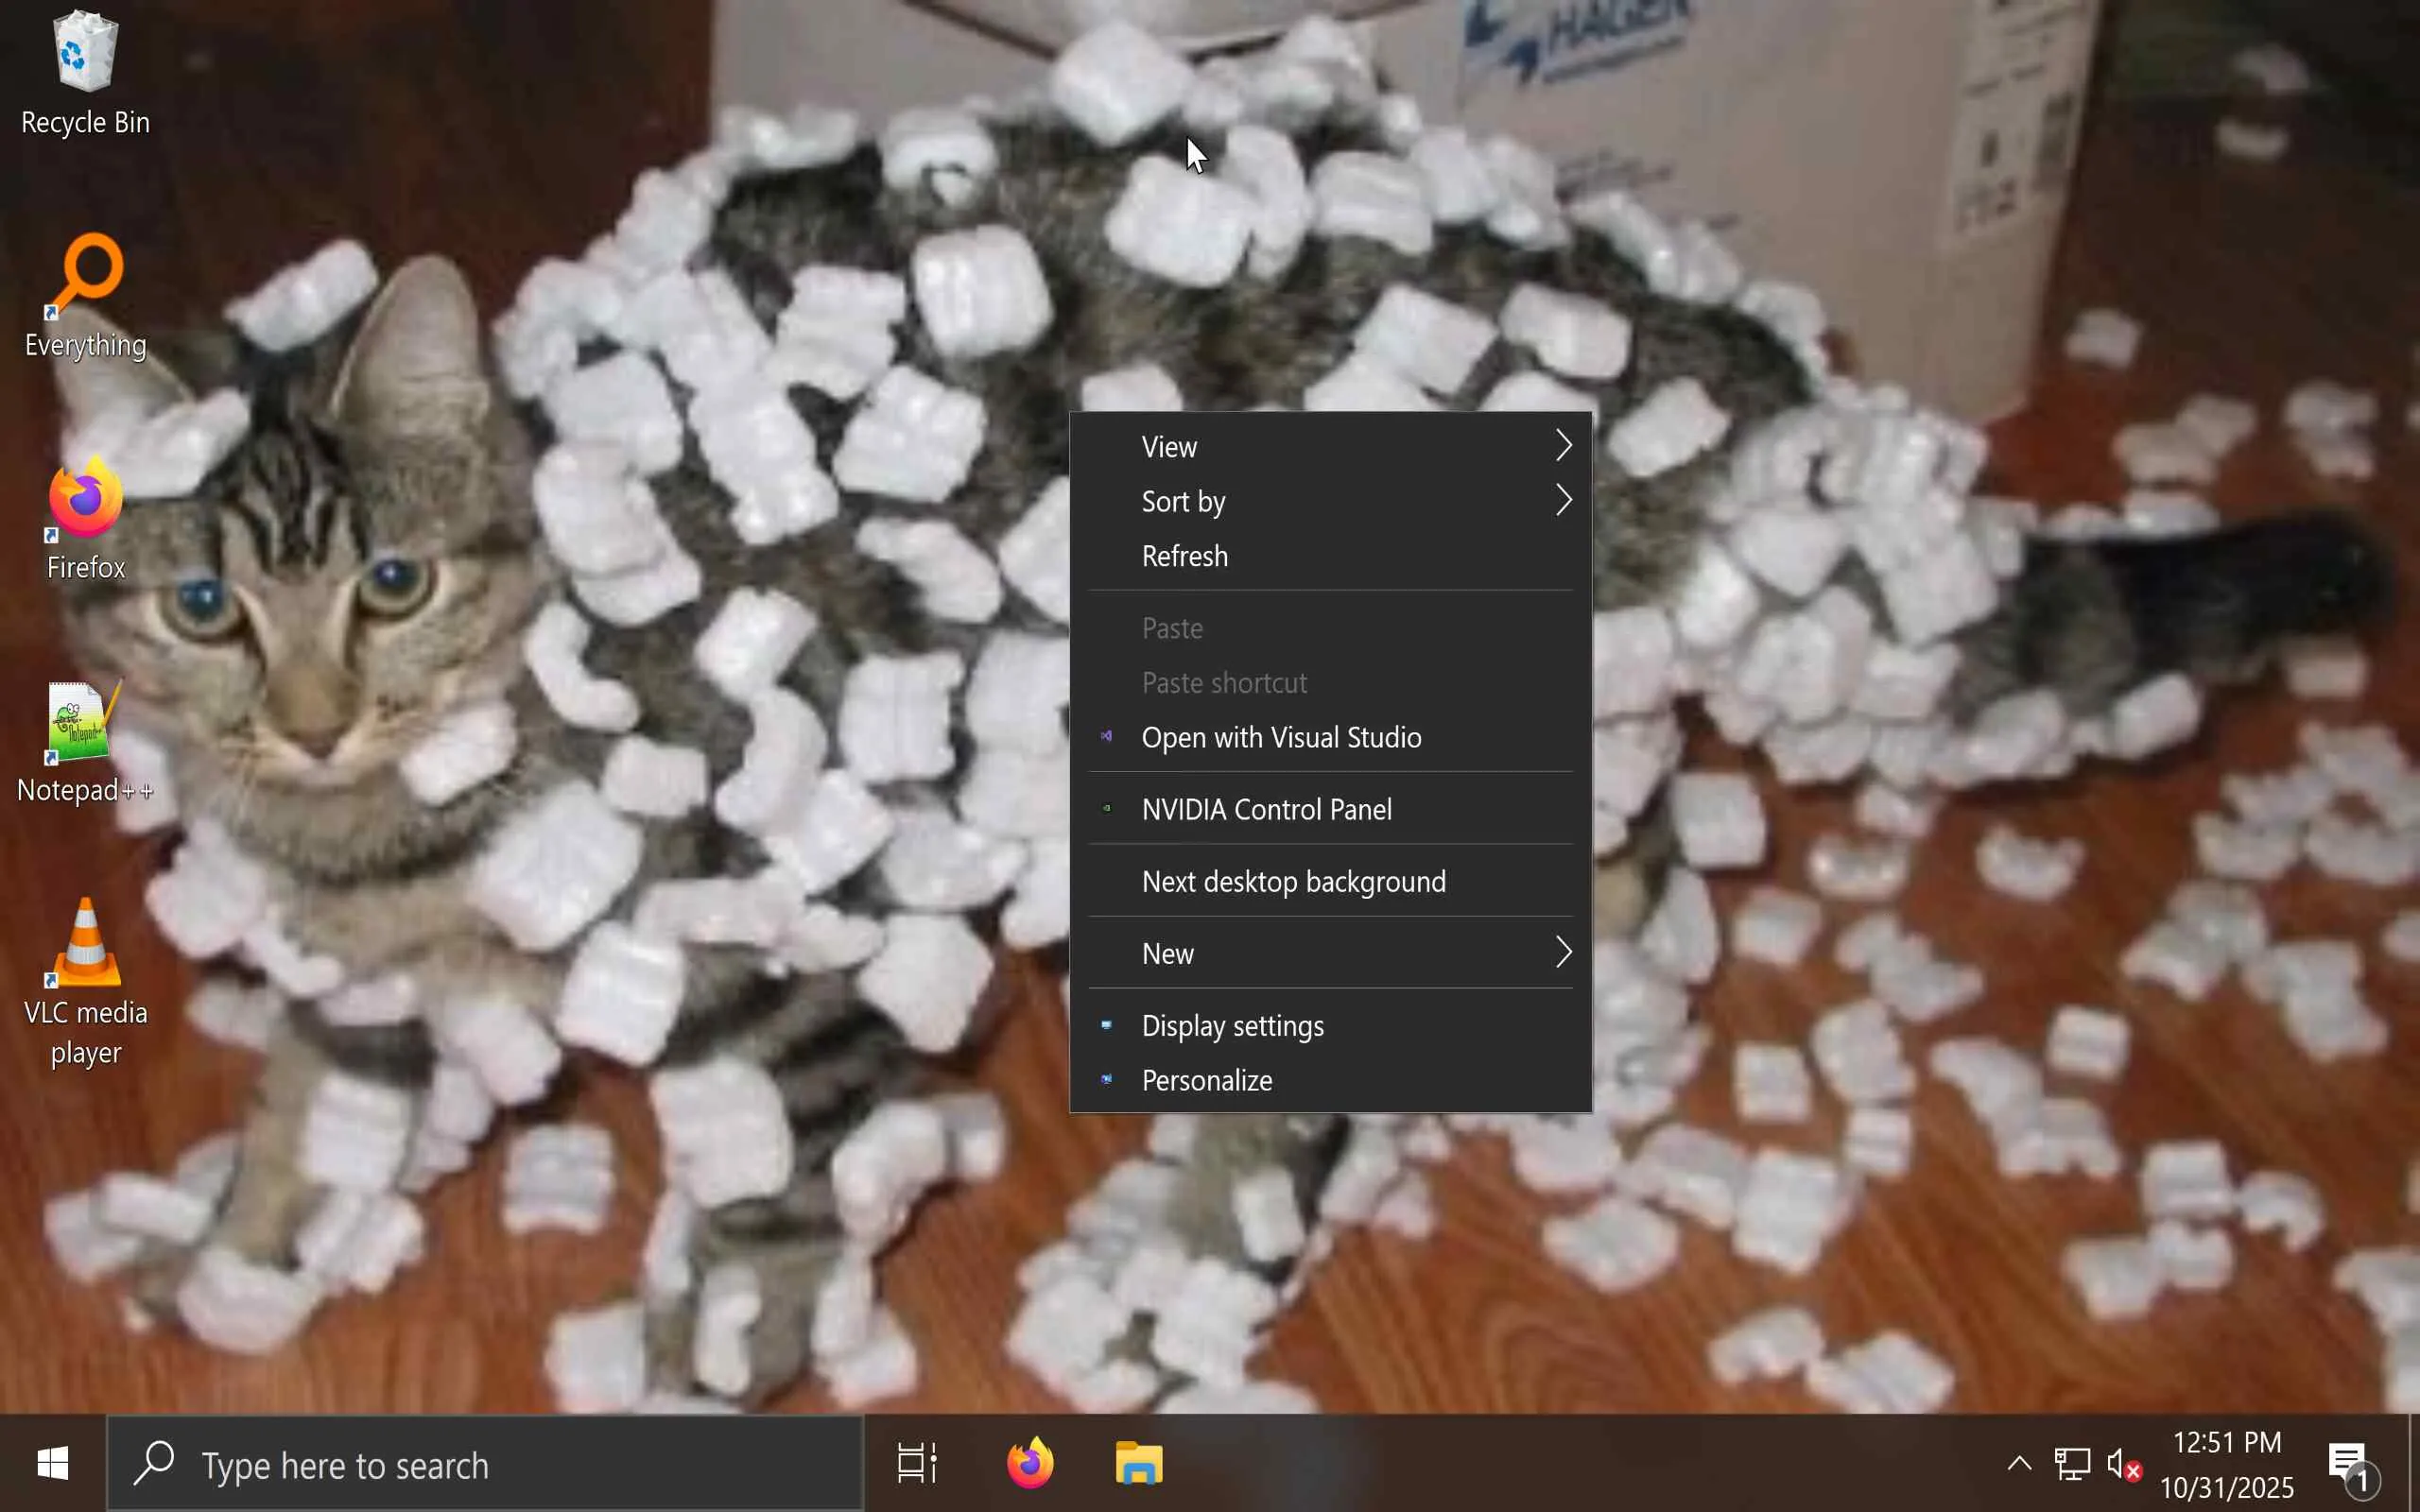Image resolution: width=2420 pixels, height=1512 pixels.
Task: Click the Windows Start button
Action: [52, 1465]
